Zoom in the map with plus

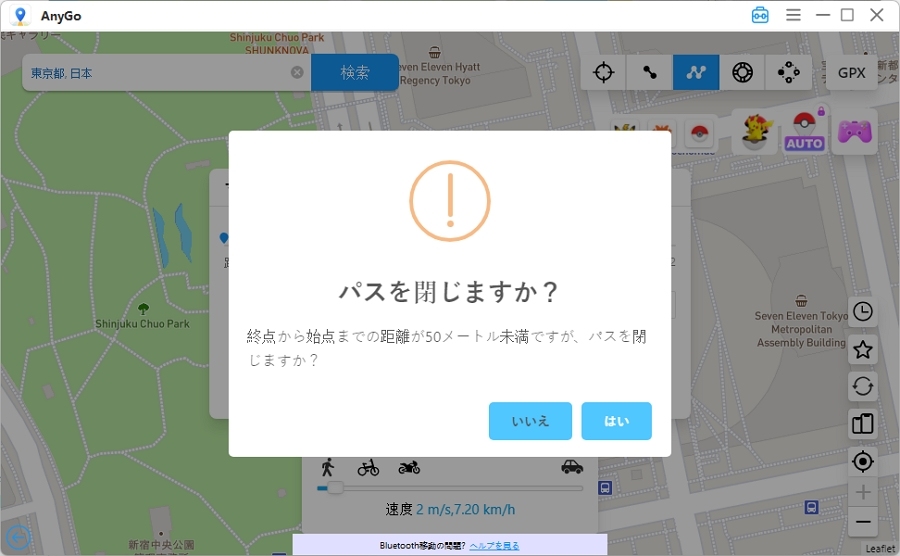pos(863,492)
